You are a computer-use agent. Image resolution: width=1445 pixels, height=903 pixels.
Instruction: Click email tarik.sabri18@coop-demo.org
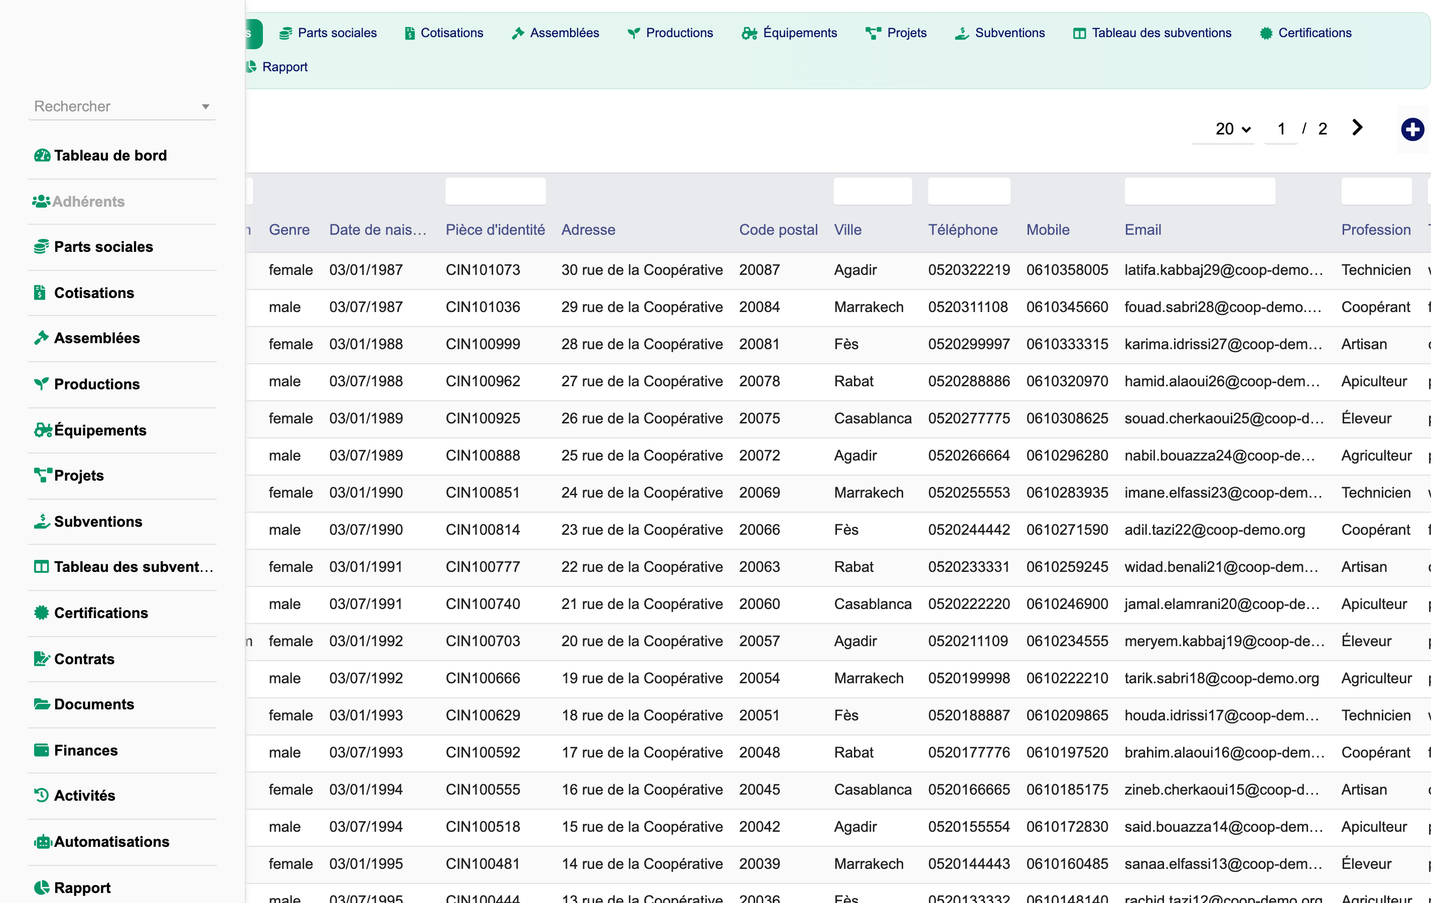pyautogui.click(x=1222, y=678)
